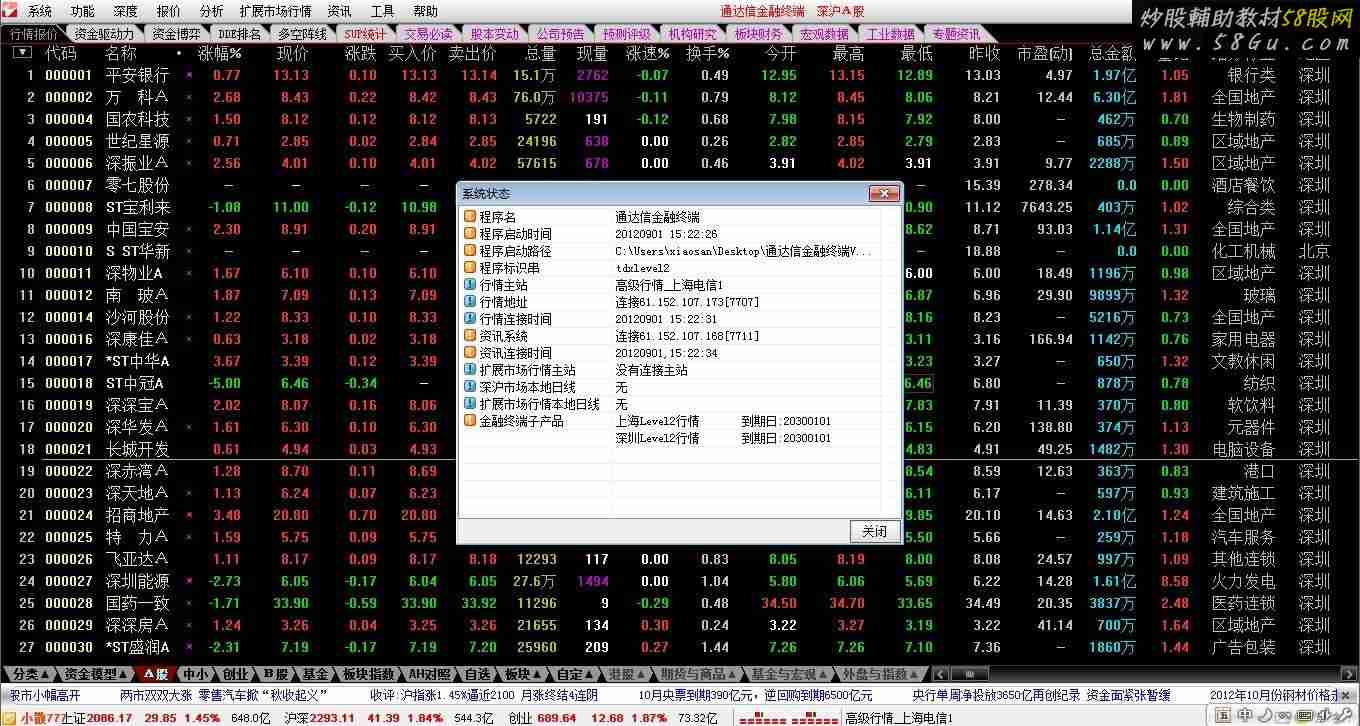Click the icon beside 程序标识串

click(x=470, y=268)
